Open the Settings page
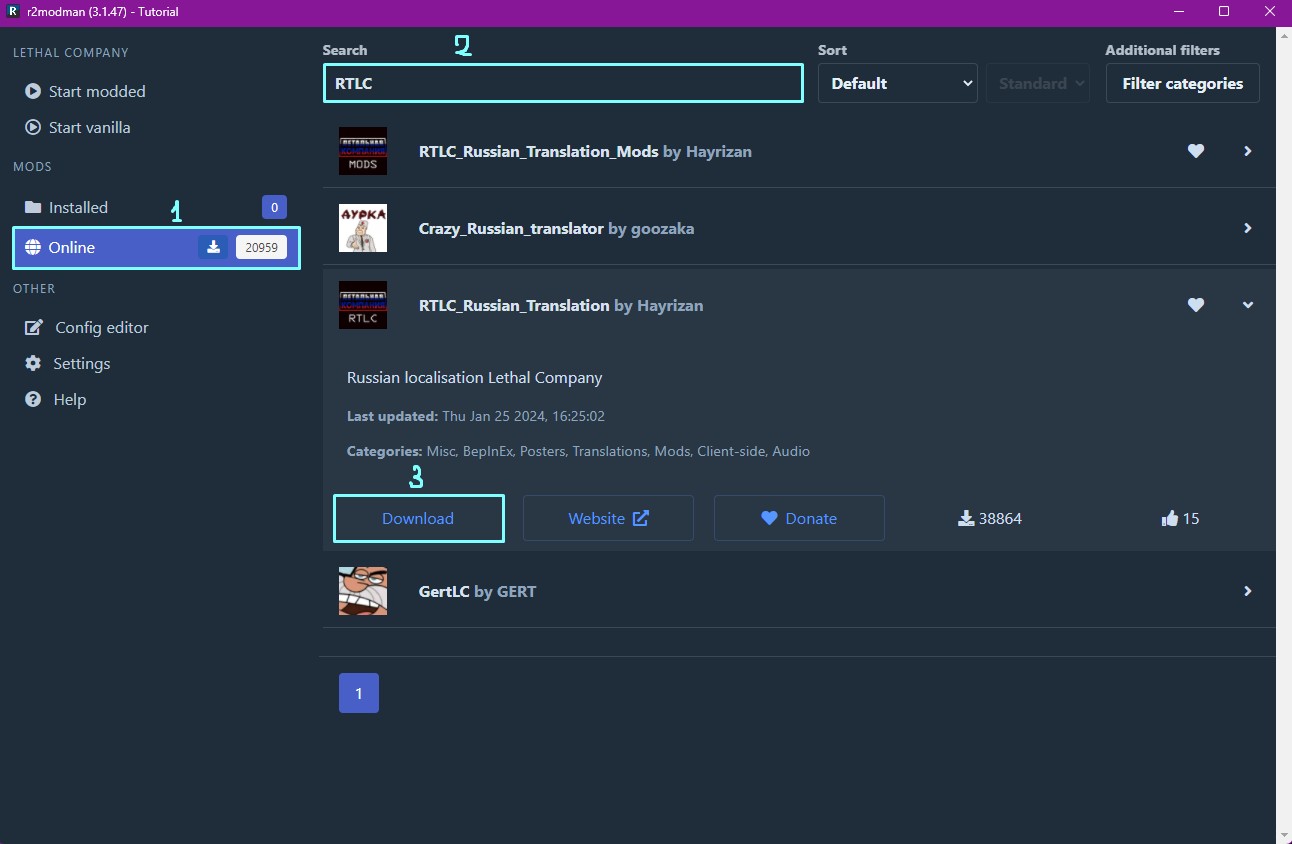This screenshot has height=844, width=1292. [156, 363]
